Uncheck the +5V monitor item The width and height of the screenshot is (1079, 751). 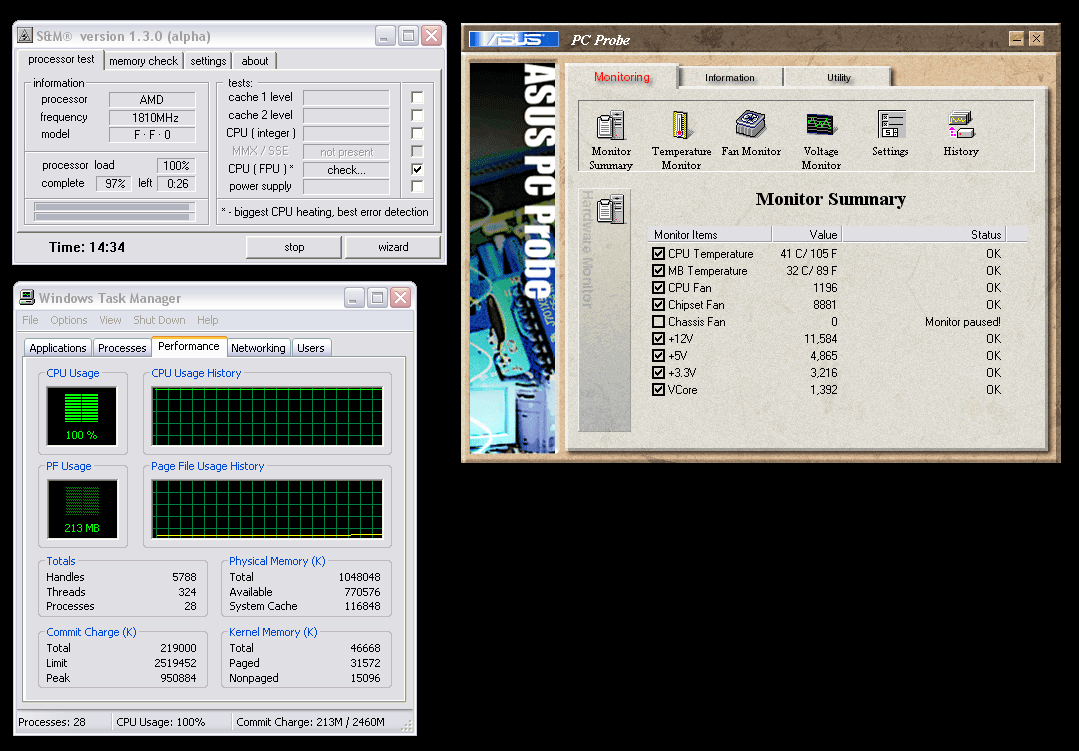659,356
